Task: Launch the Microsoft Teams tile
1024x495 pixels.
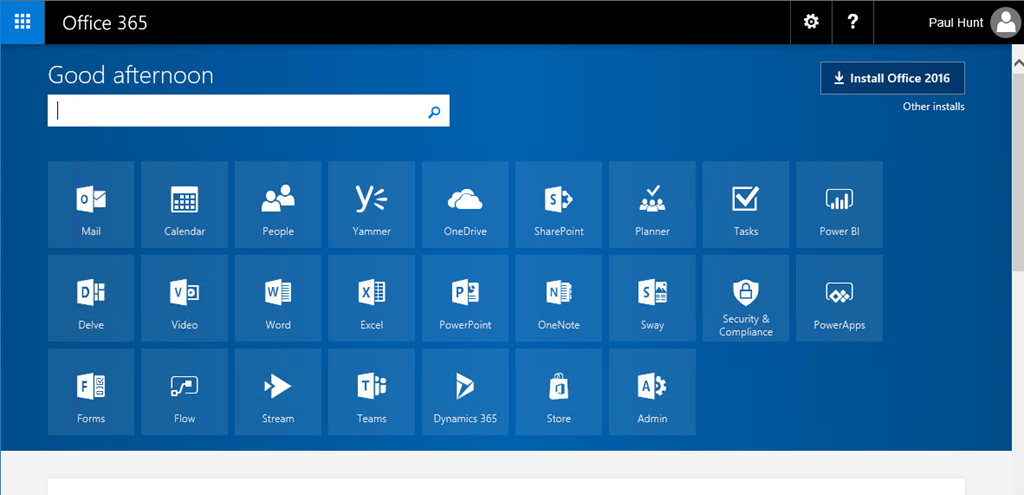Action: [372, 391]
